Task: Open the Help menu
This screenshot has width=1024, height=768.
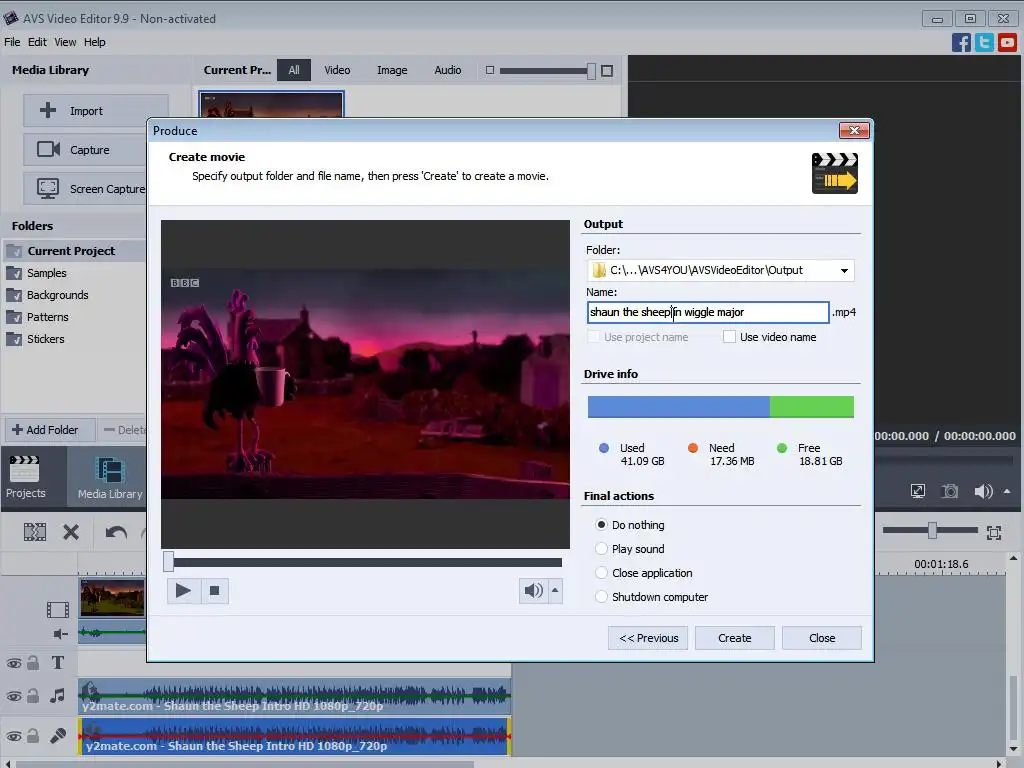Action: pos(94,42)
